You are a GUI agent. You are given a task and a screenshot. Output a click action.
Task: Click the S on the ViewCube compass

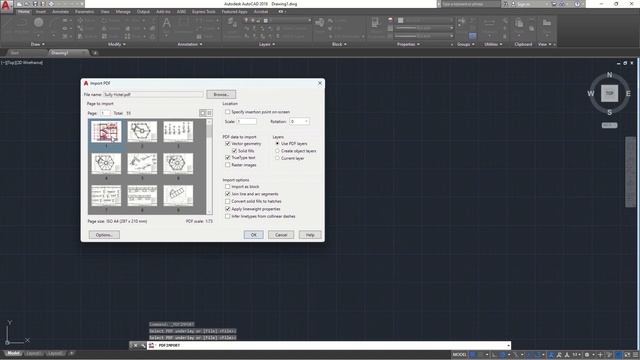point(609,112)
